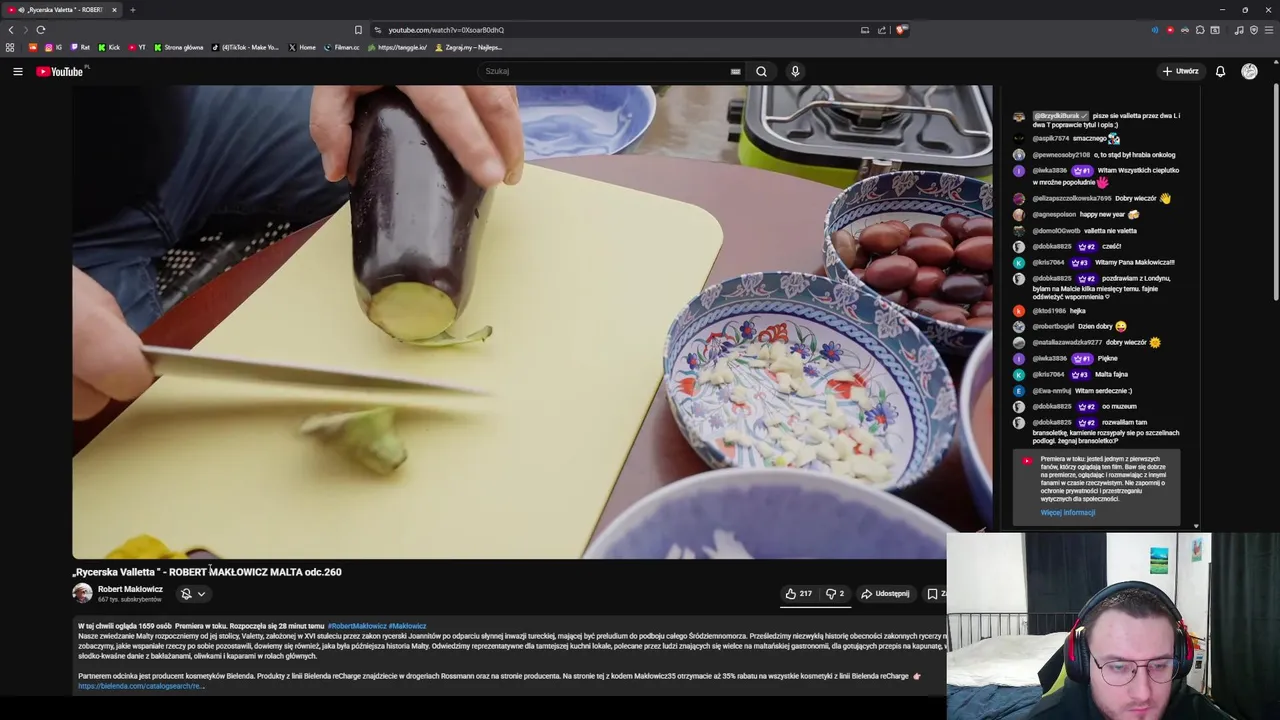Click the Utwórz create button

[1180, 71]
